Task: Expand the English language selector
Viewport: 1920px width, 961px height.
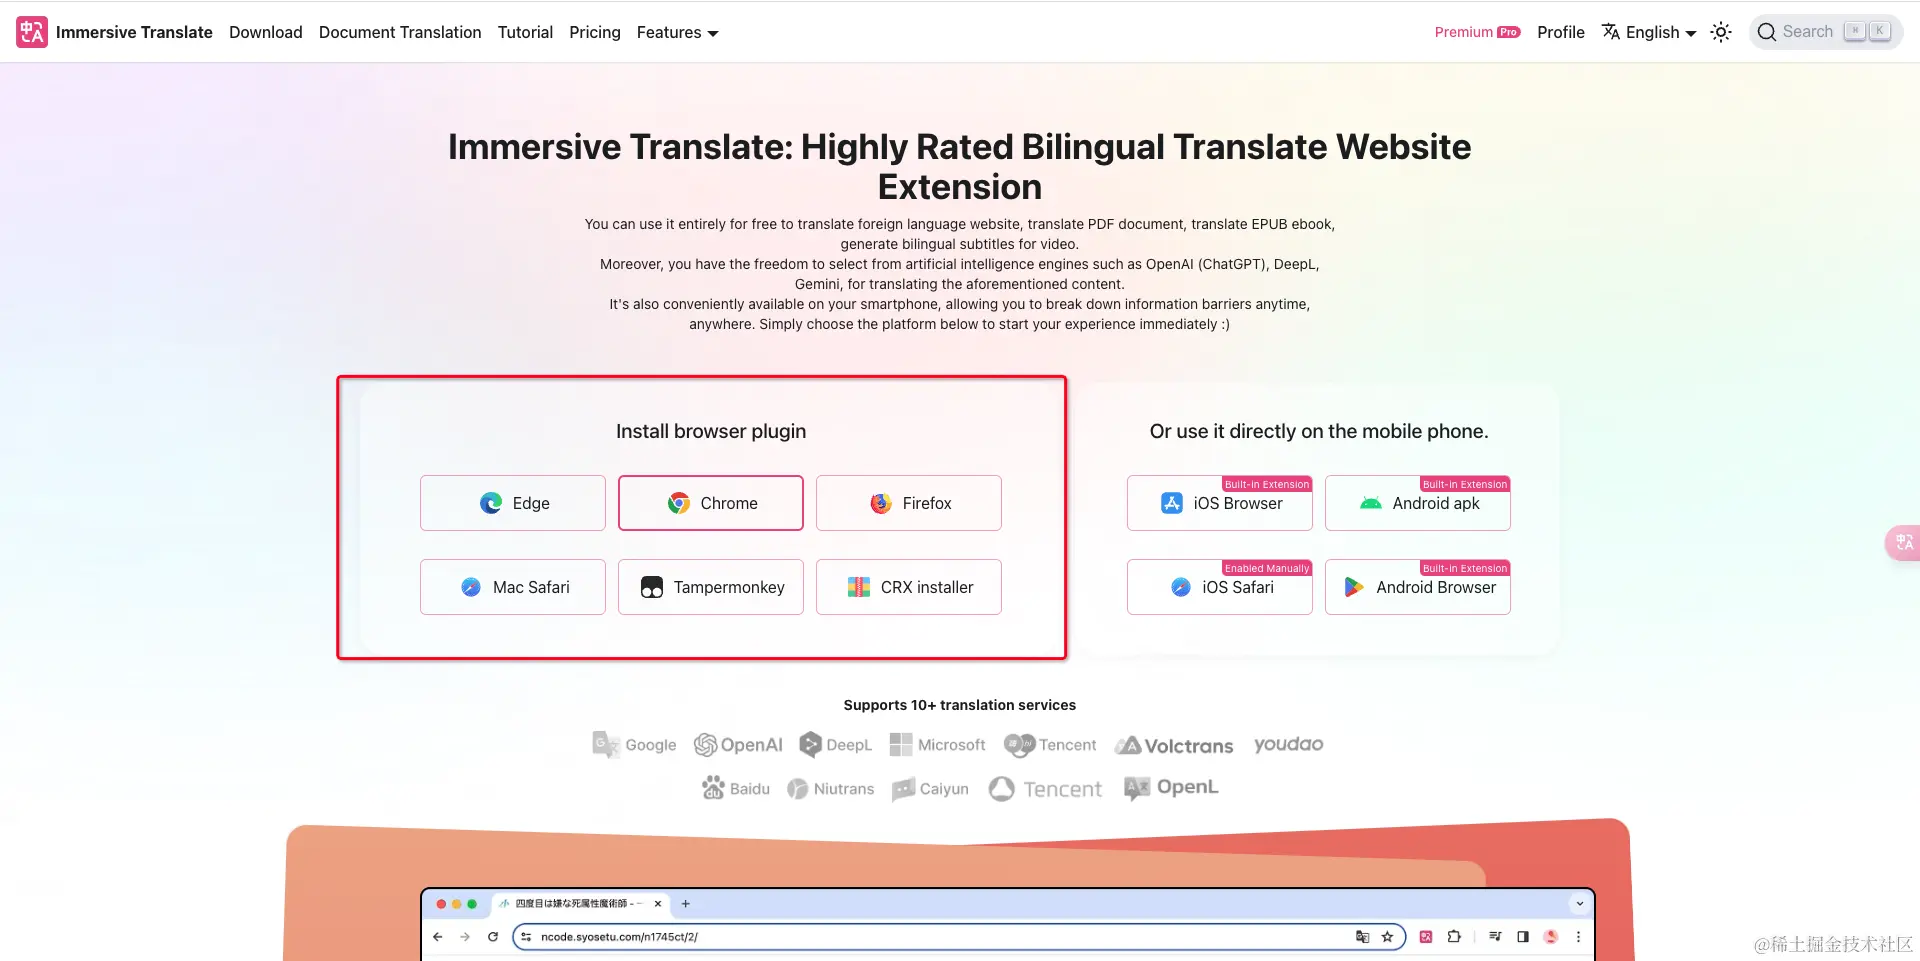Action: (x=1649, y=32)
